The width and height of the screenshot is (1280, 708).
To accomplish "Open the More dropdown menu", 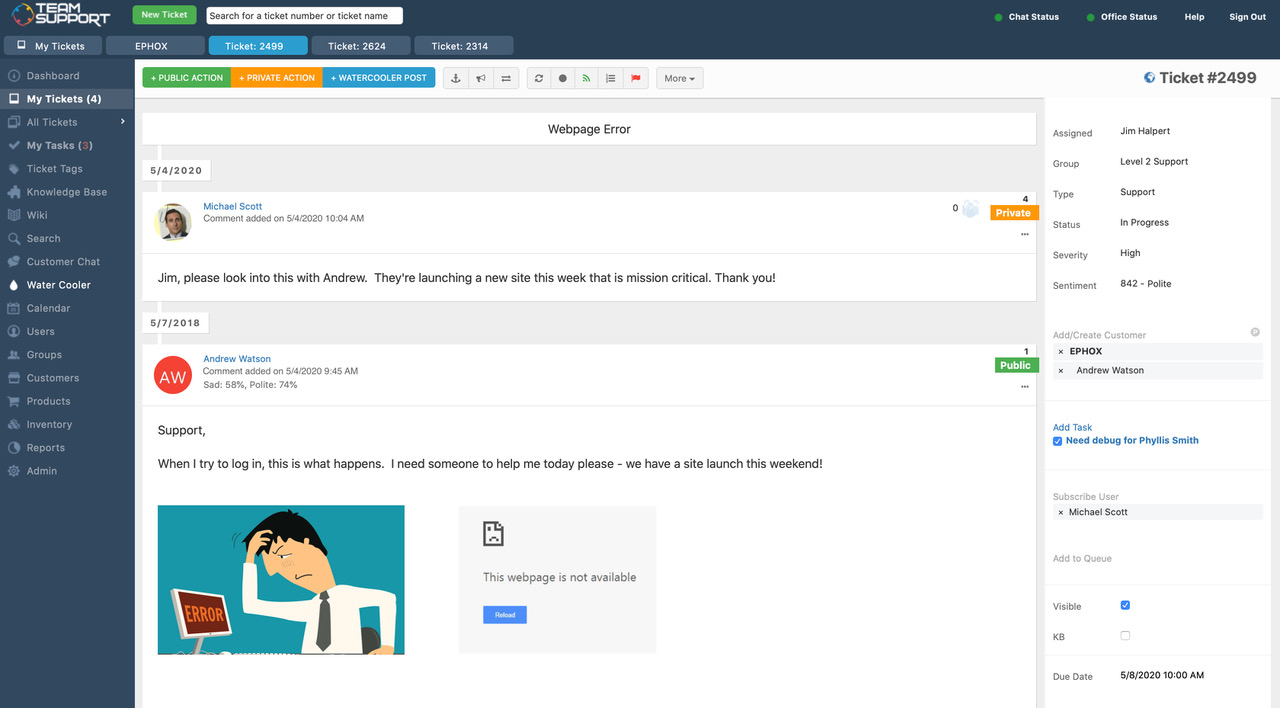I will coord(680,78).
